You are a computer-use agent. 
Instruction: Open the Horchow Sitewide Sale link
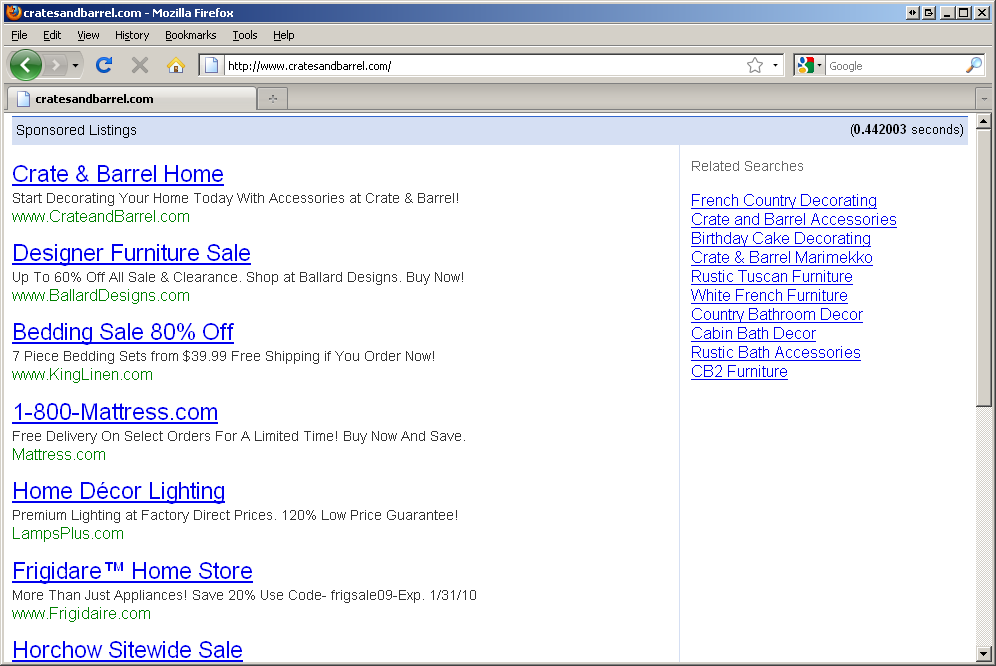tap(127, 650)
